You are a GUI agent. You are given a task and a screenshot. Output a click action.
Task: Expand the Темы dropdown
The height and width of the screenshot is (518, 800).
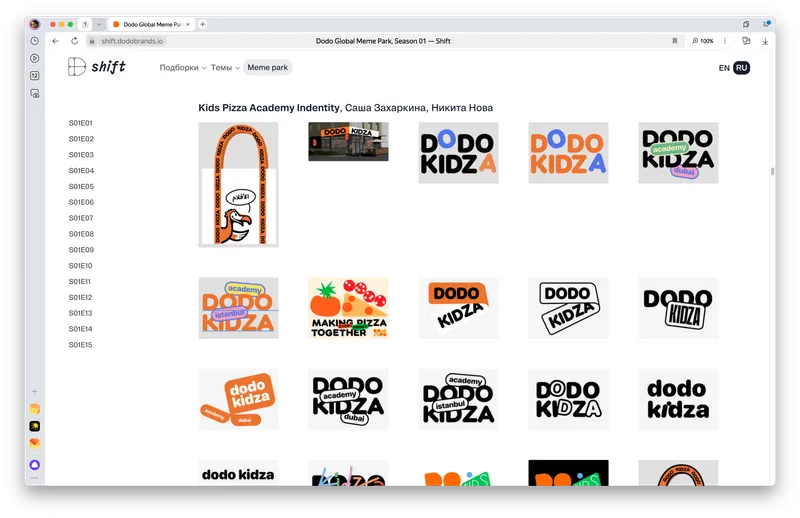click(225, 67)
